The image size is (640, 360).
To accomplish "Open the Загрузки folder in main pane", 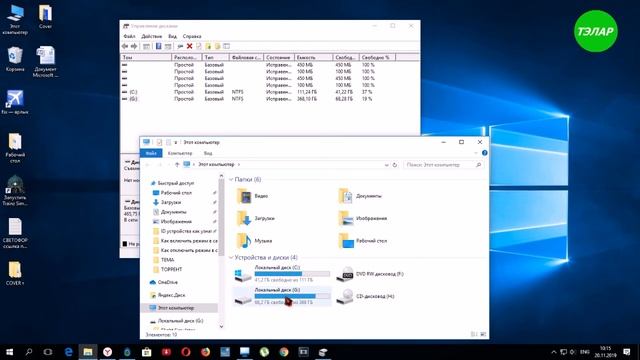I will tap(256, 218).
